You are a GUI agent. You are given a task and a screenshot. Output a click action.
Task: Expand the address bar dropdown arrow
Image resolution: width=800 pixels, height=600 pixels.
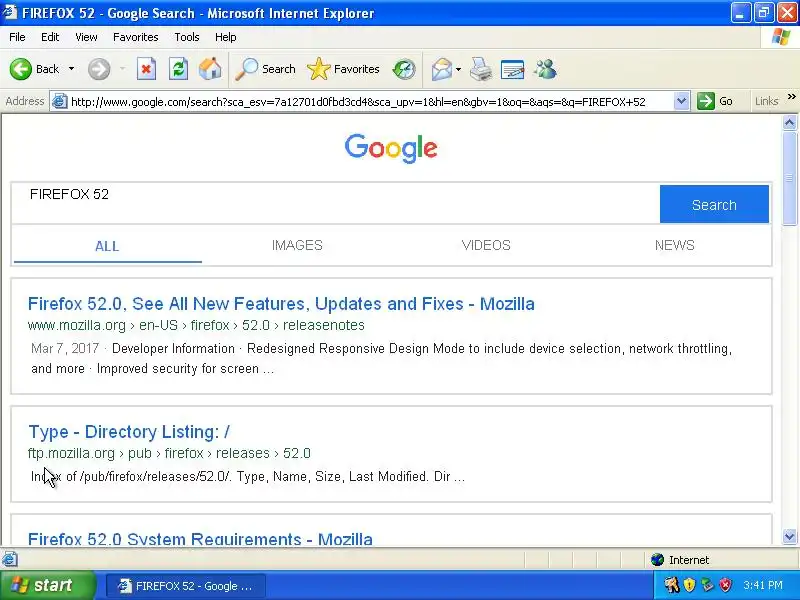click(681, 102)
